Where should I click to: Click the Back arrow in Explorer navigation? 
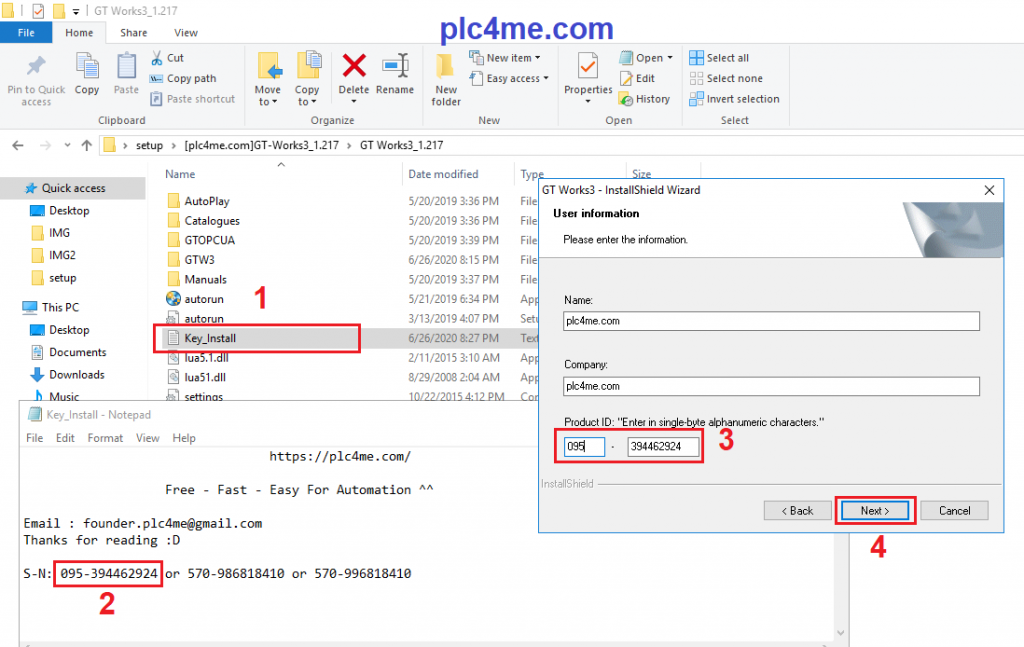(18, 145)
